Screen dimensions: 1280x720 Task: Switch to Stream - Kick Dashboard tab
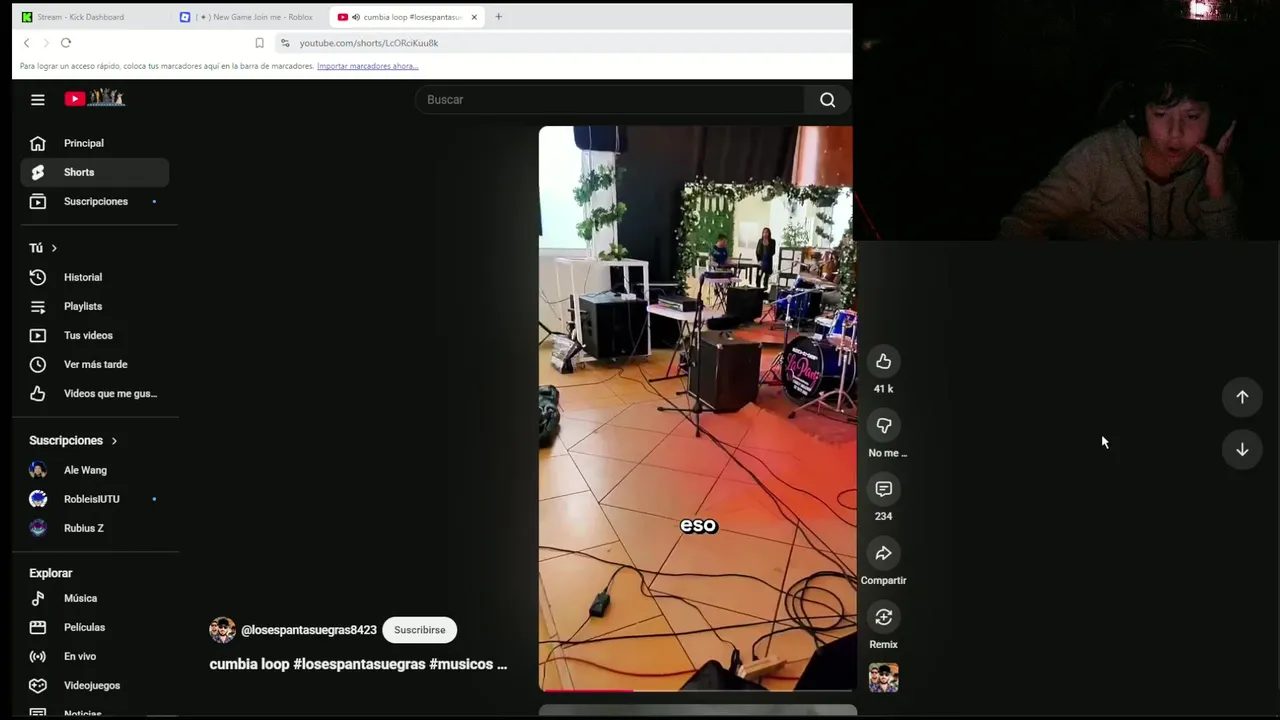pos(80,17)
